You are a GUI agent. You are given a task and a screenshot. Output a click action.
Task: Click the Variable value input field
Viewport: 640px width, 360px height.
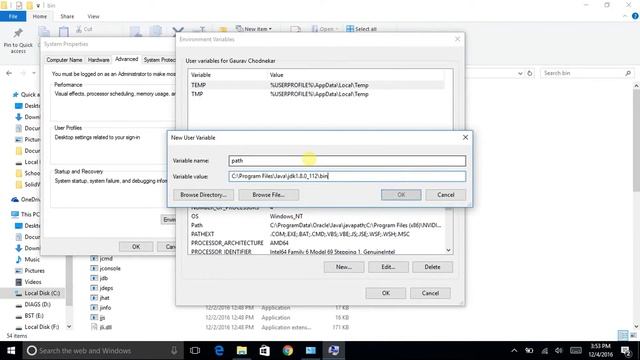pos(347,176)
